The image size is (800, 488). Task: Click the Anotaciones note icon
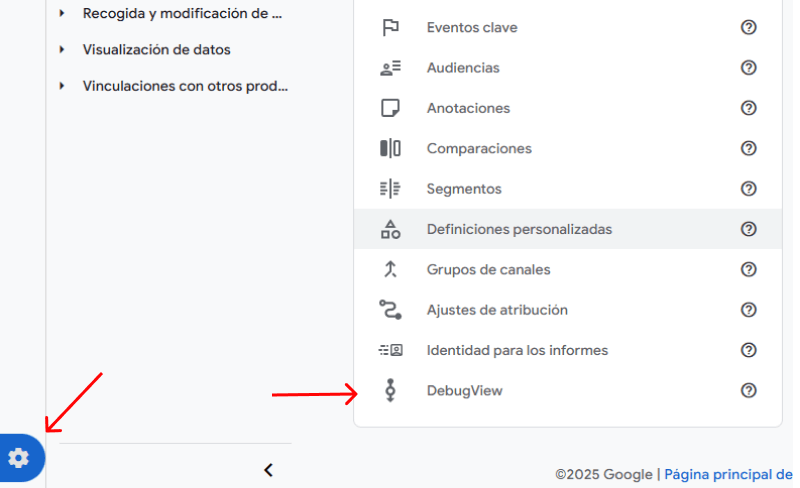click(x=390, y=108)
